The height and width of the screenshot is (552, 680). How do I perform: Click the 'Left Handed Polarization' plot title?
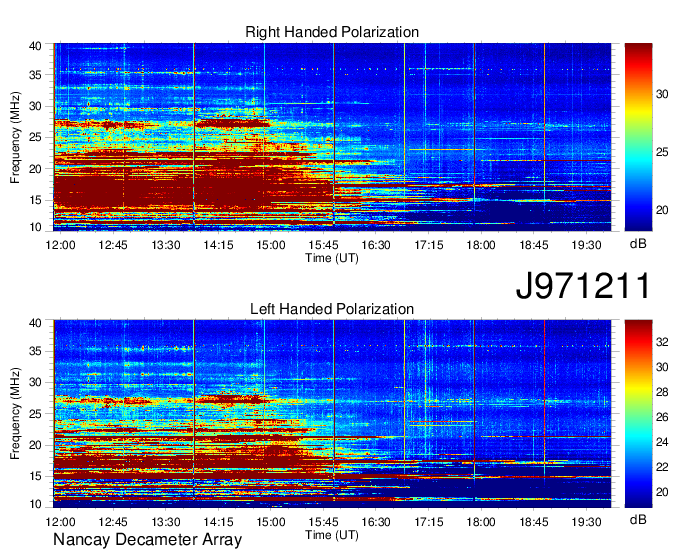332,309
